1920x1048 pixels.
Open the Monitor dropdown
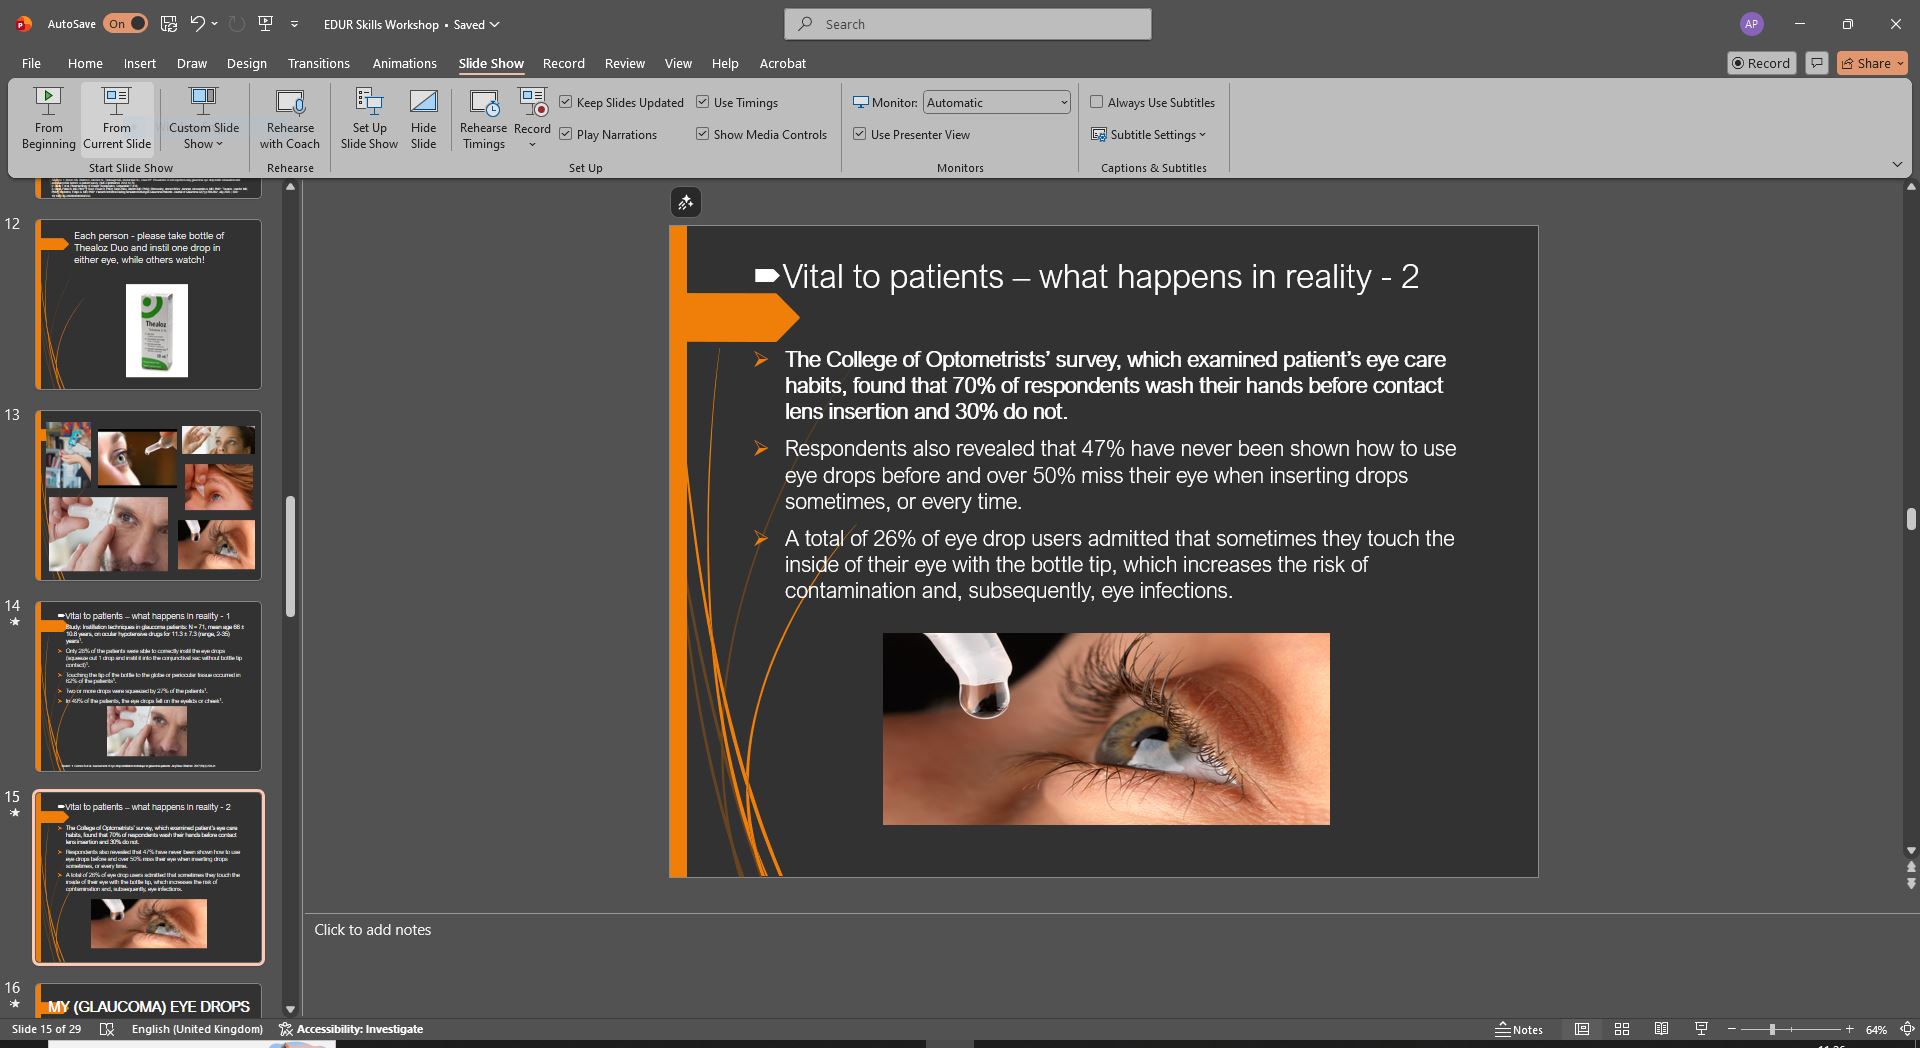(x=996, y=102)
